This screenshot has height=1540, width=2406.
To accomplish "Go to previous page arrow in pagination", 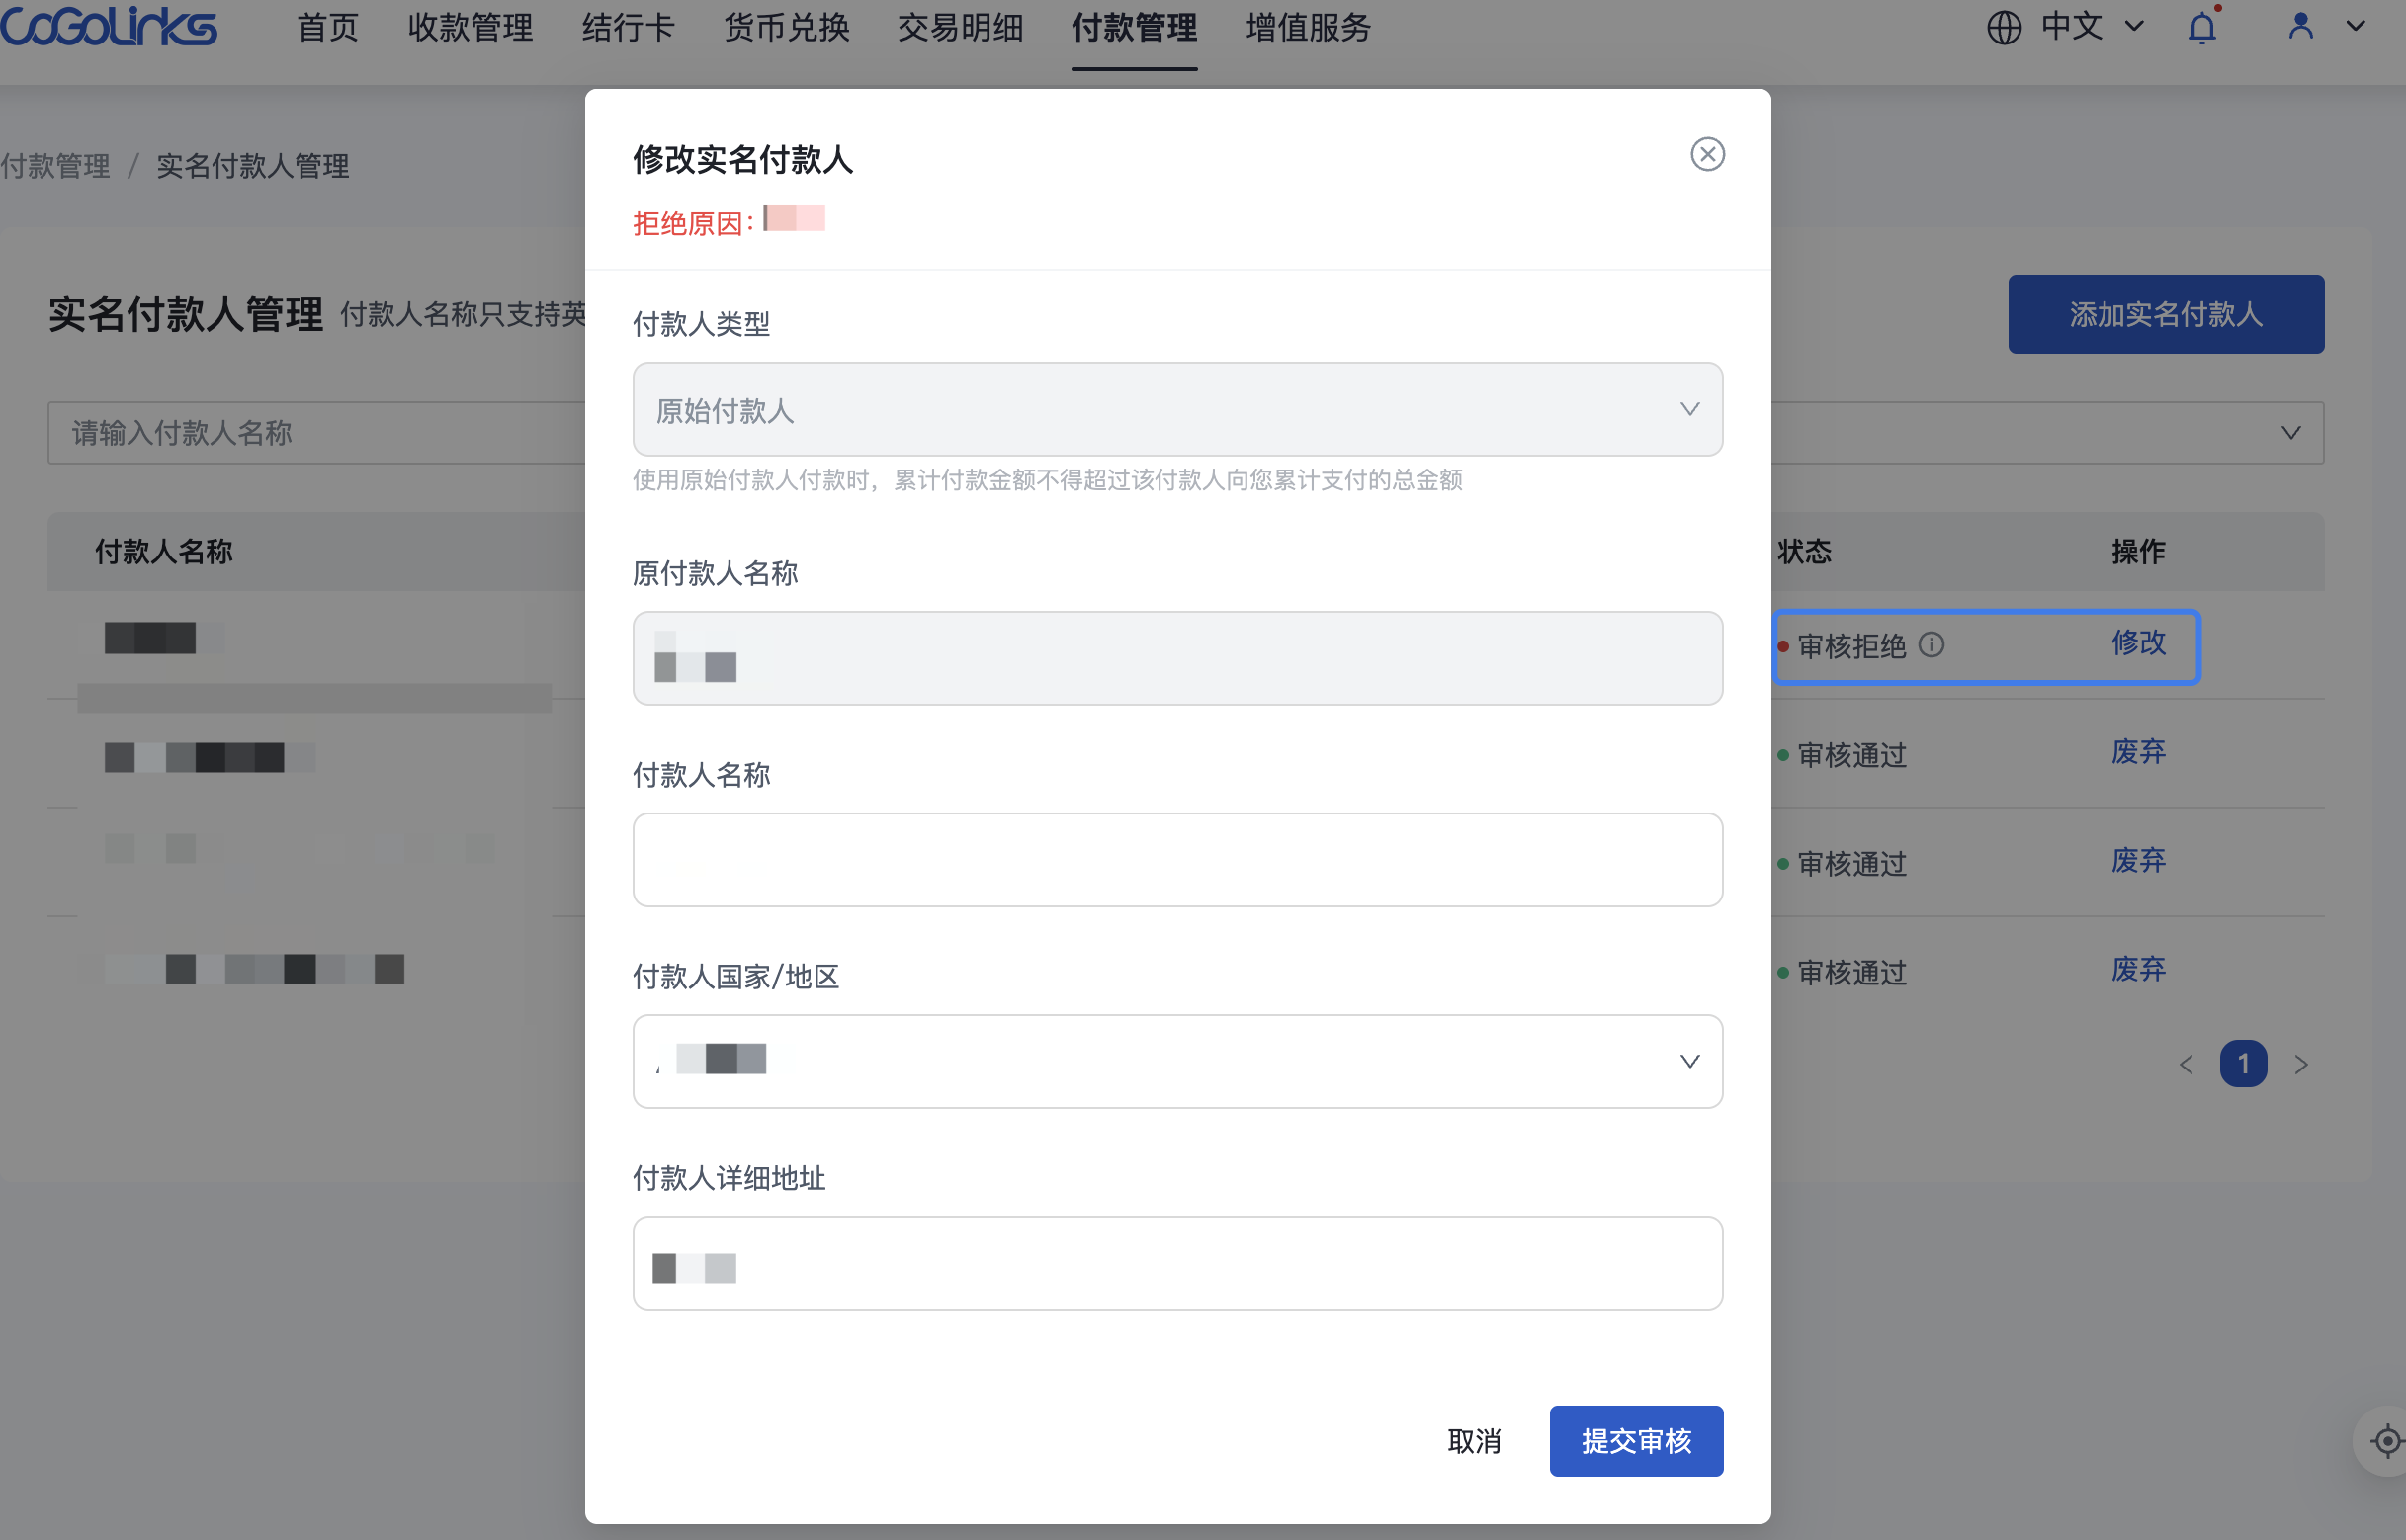I will pyautogui.click(x=2186, y=1064).
